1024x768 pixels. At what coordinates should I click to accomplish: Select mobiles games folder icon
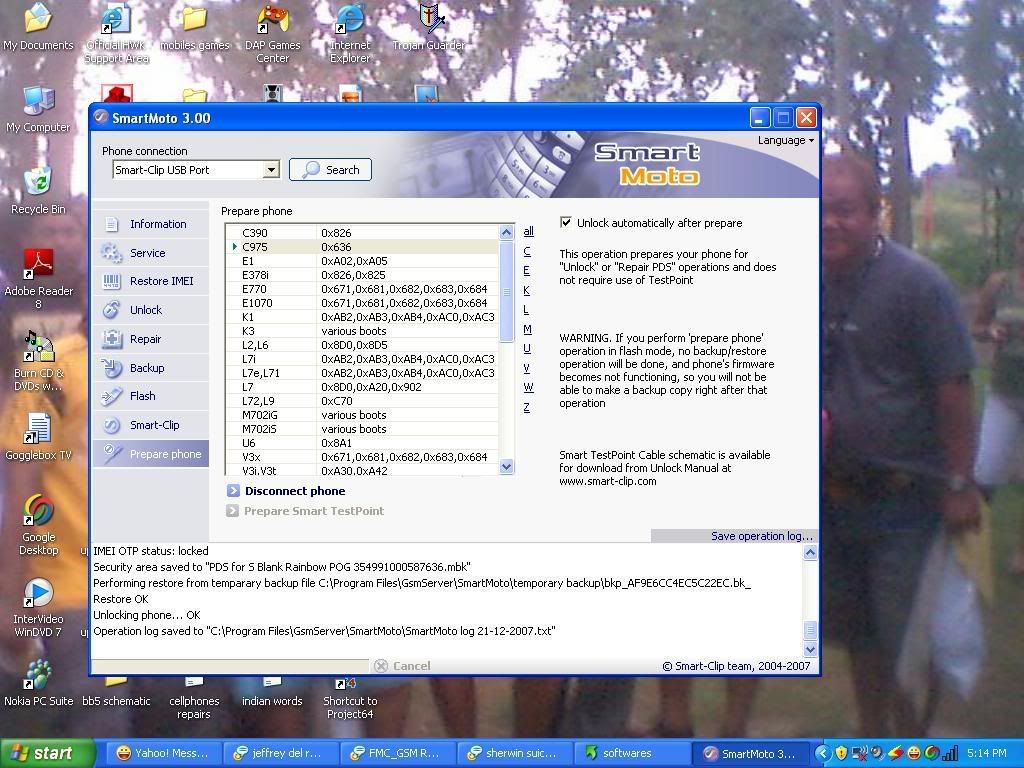[195, 27]
